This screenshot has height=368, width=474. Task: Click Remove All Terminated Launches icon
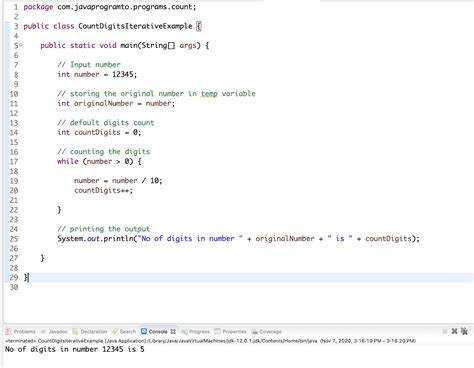tap(464, 331)
